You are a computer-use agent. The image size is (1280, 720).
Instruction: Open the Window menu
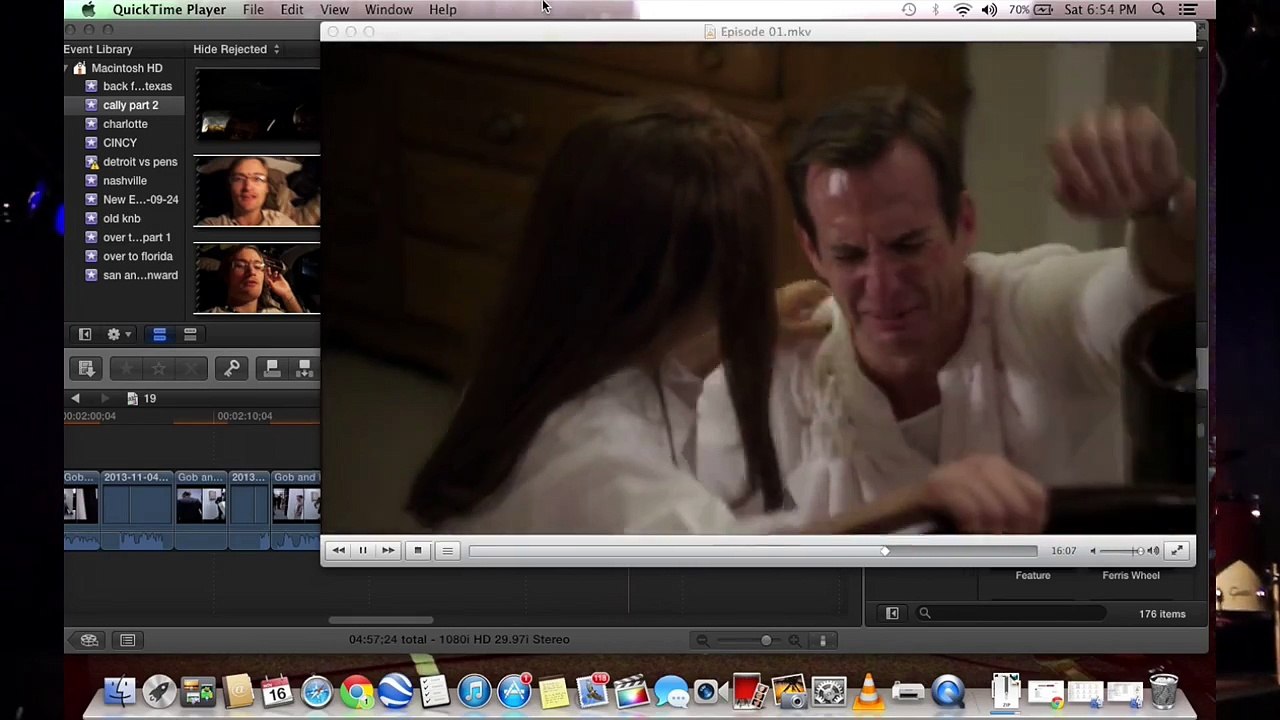[x=389, y=10]
